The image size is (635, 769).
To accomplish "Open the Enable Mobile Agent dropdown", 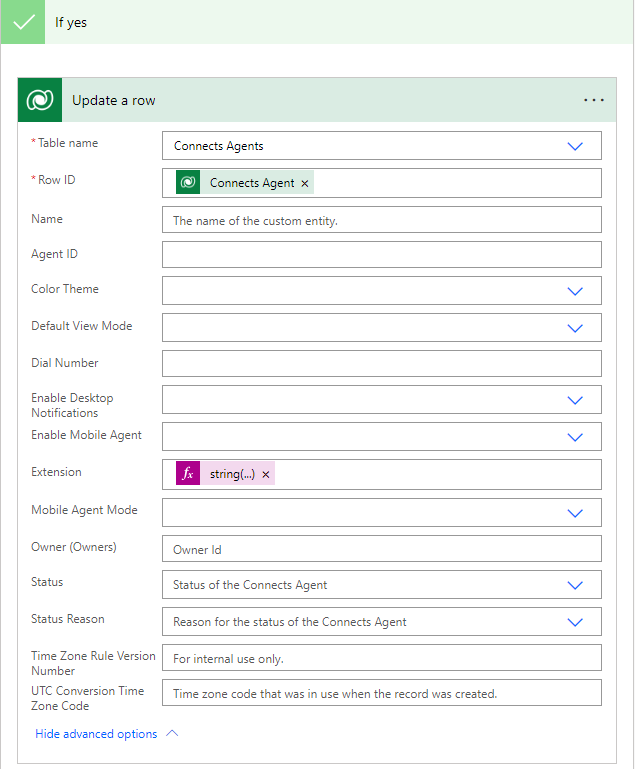I will click(575, 437).
